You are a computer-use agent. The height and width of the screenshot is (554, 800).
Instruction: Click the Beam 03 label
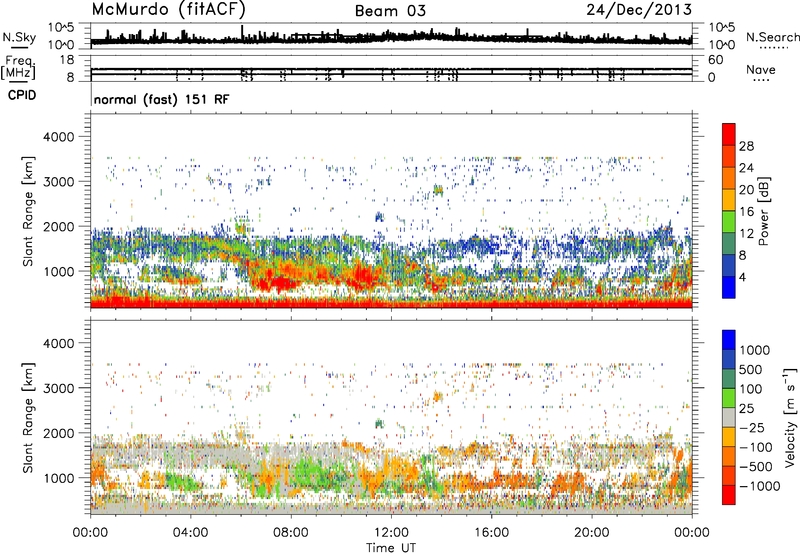pyautogui.click(x=390, y=11)
